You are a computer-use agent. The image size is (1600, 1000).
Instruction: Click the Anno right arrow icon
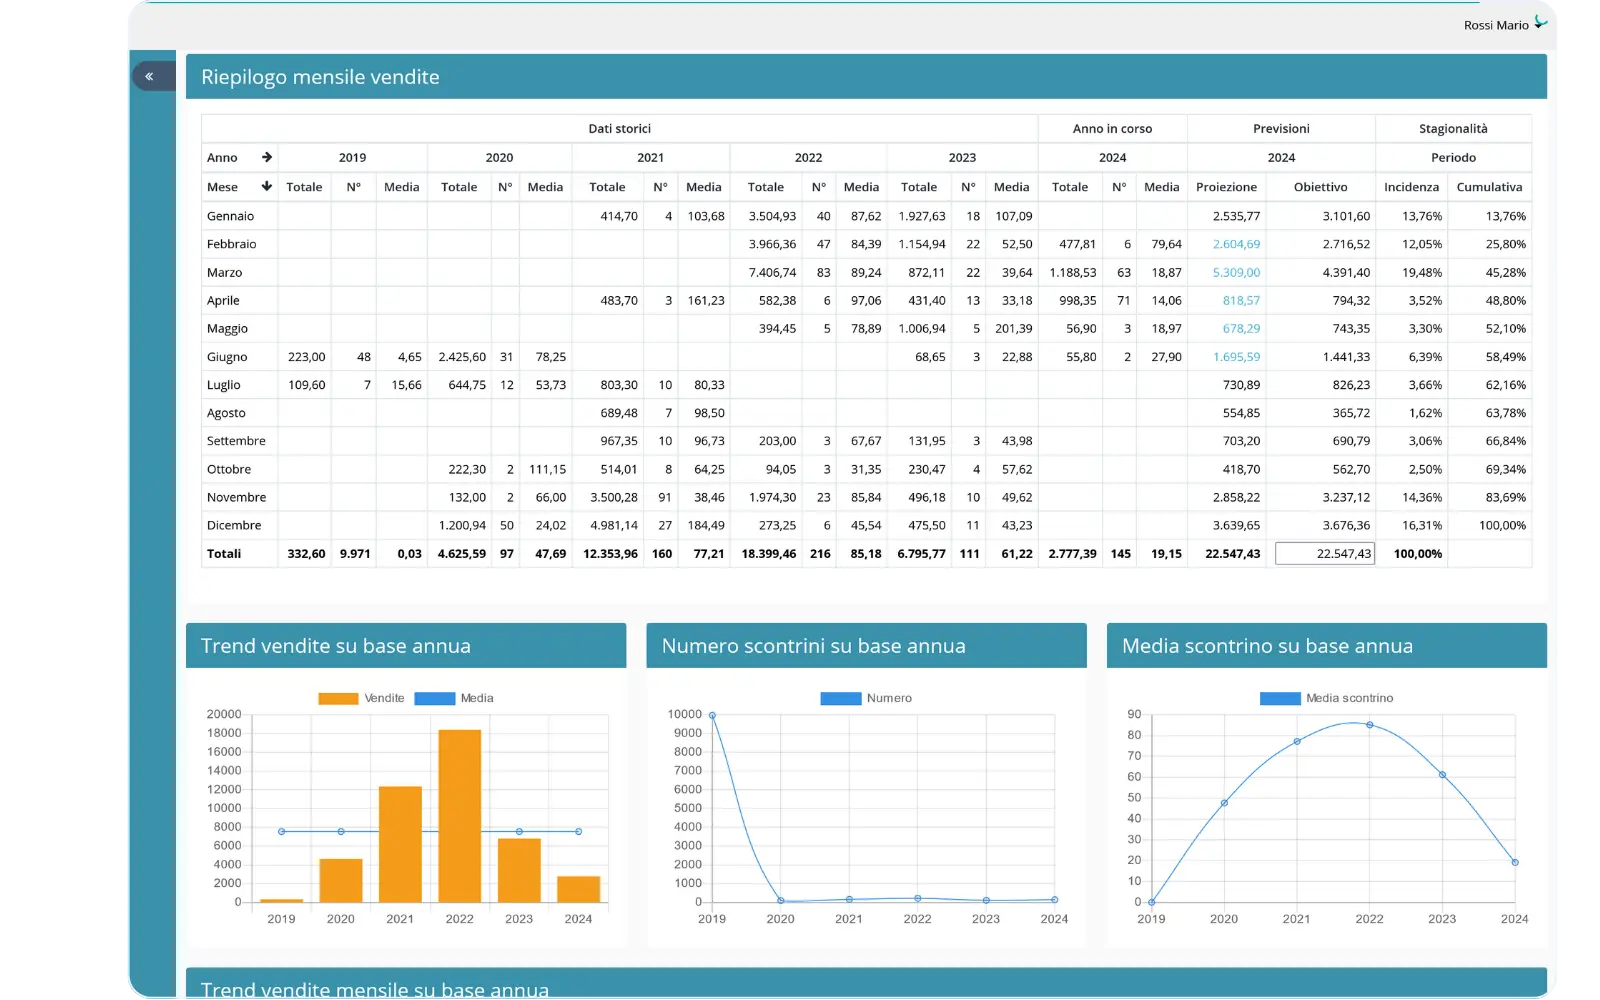point(267,157)
